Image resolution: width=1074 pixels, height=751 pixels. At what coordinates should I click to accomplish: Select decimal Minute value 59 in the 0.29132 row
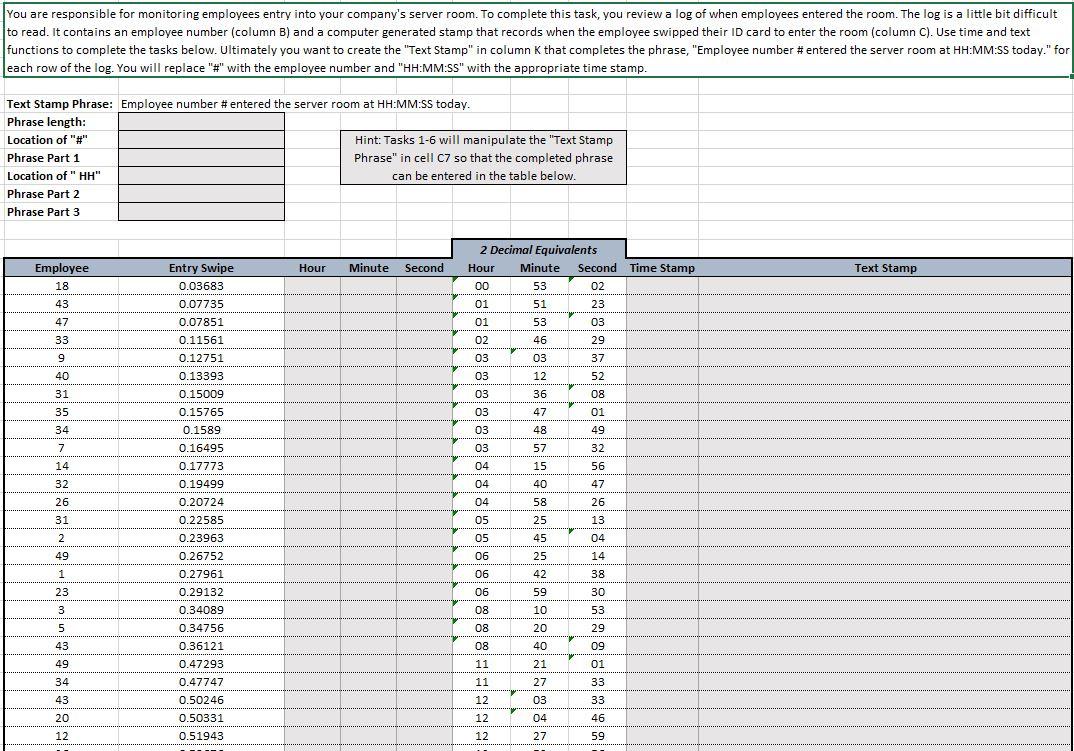pyautogui.click(x=540, y=592)
